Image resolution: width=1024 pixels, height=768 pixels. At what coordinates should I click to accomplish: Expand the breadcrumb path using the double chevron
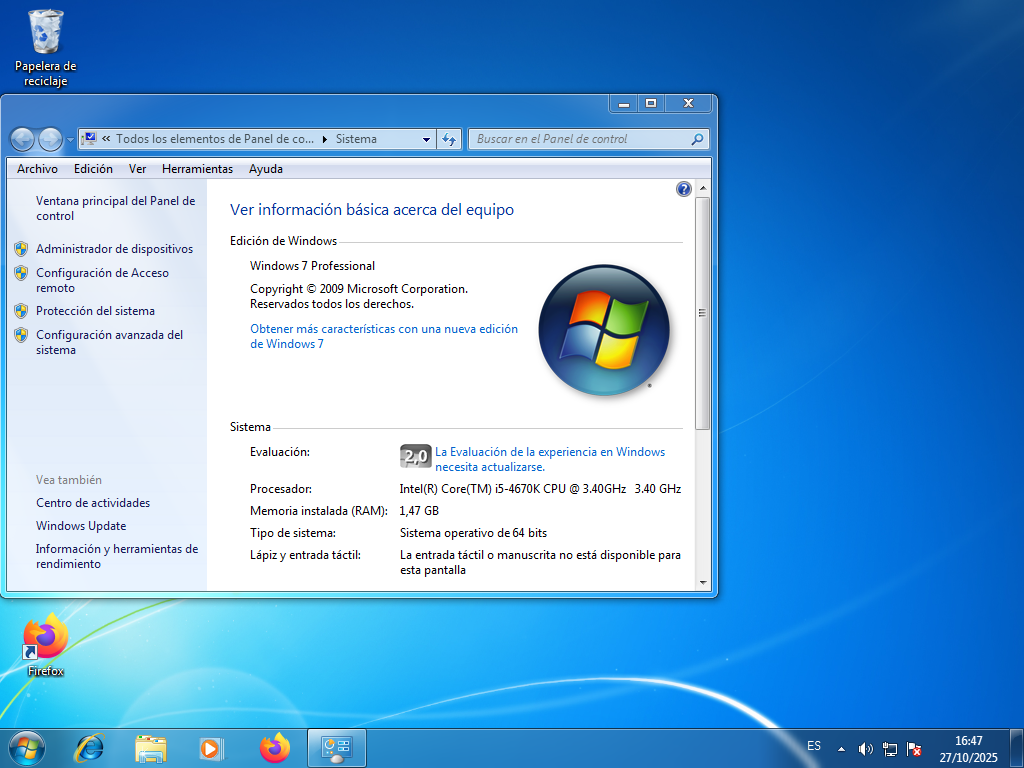pos(104,139)
